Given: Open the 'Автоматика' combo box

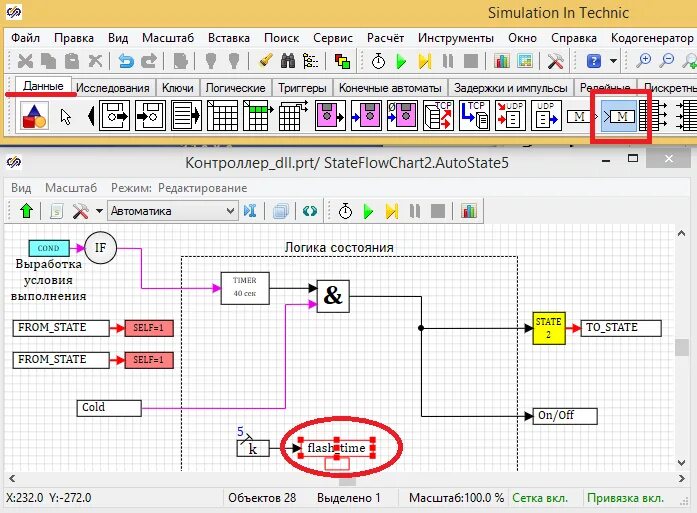Looking at the screenshot, I should 172,211.
